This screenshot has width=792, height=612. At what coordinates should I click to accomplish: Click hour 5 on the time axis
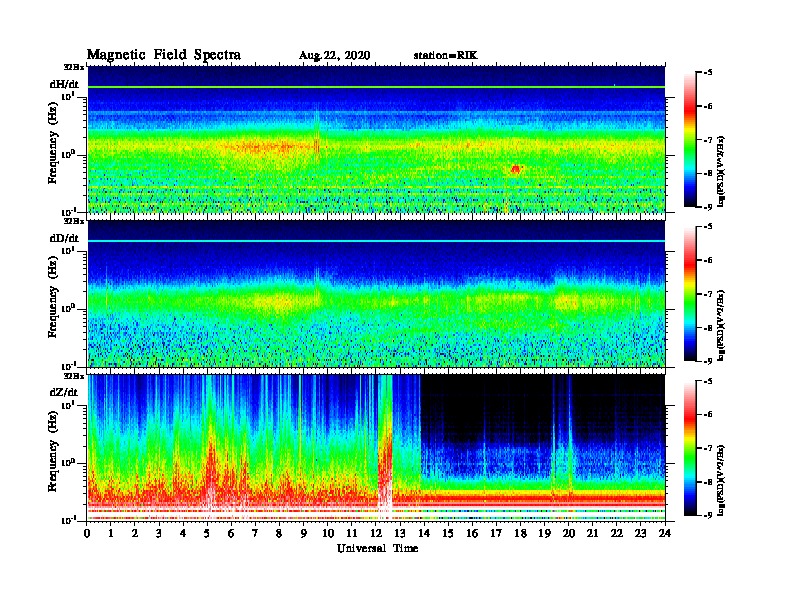[x=207, y=533]
